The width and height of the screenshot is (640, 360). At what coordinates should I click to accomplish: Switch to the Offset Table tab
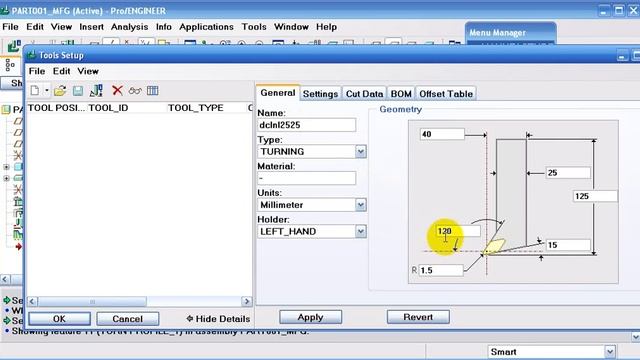[446, 94]
